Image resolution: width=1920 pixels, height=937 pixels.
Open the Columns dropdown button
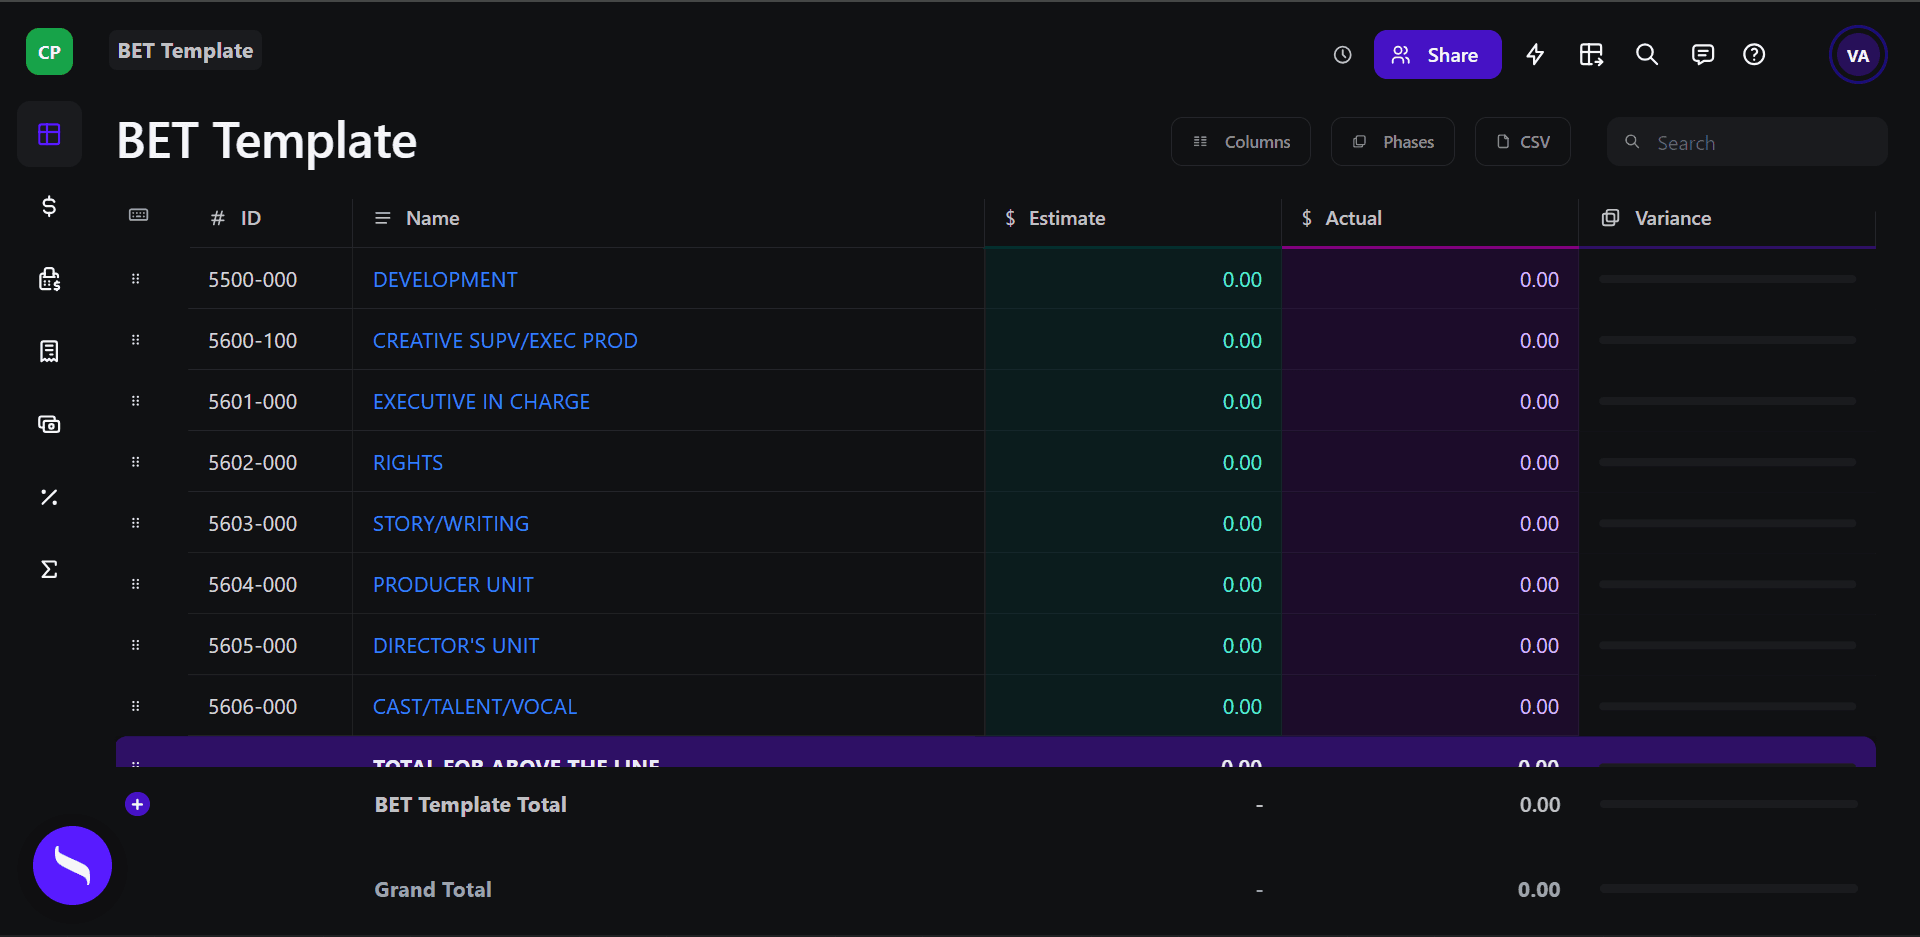[1241, 142]
